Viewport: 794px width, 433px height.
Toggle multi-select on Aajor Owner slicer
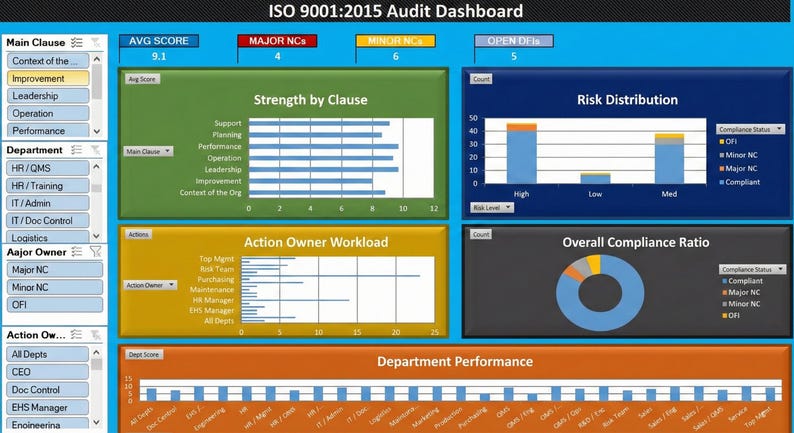coord(76,252)
